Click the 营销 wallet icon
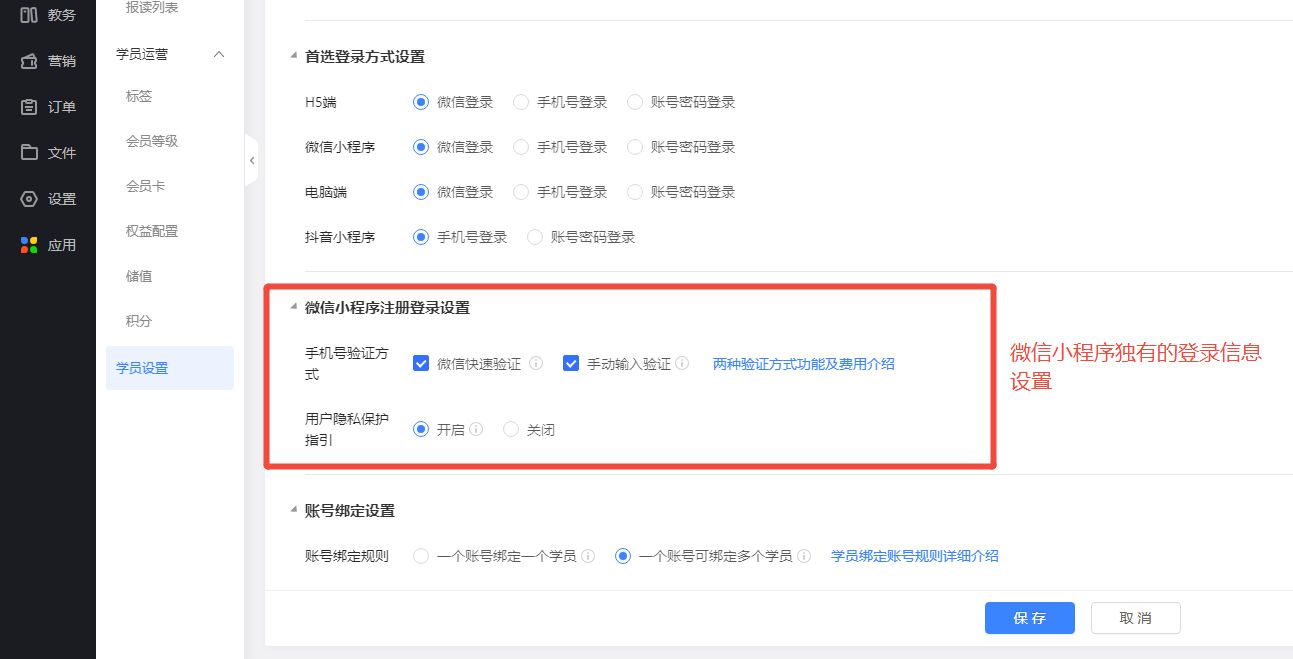1293x659 pixels. point(29,61)
